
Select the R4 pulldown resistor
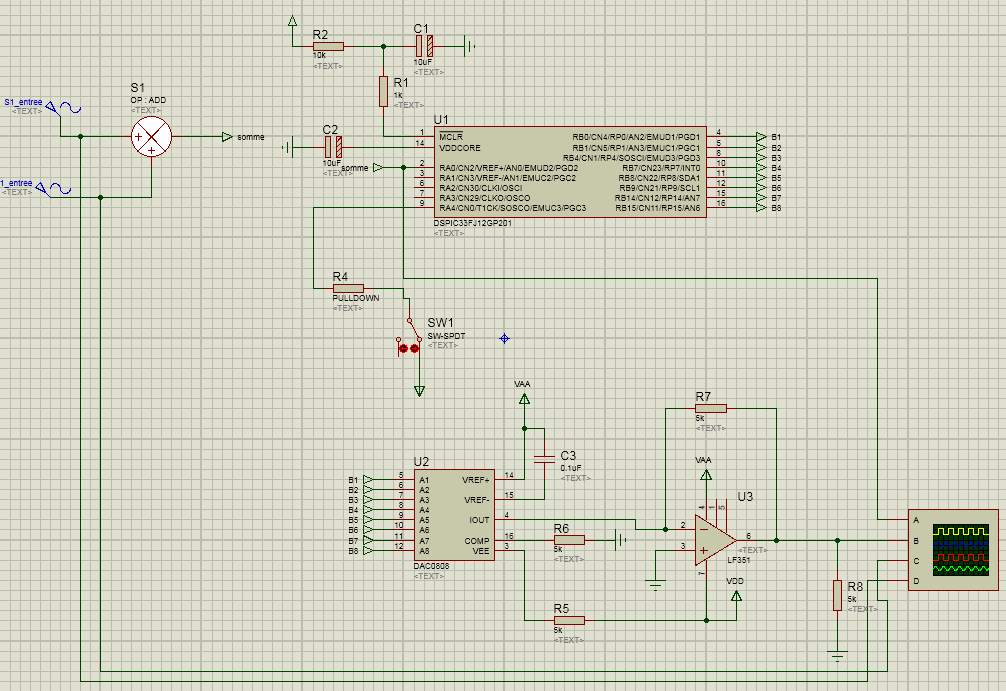pyautogui.click(x=348, y=289)
